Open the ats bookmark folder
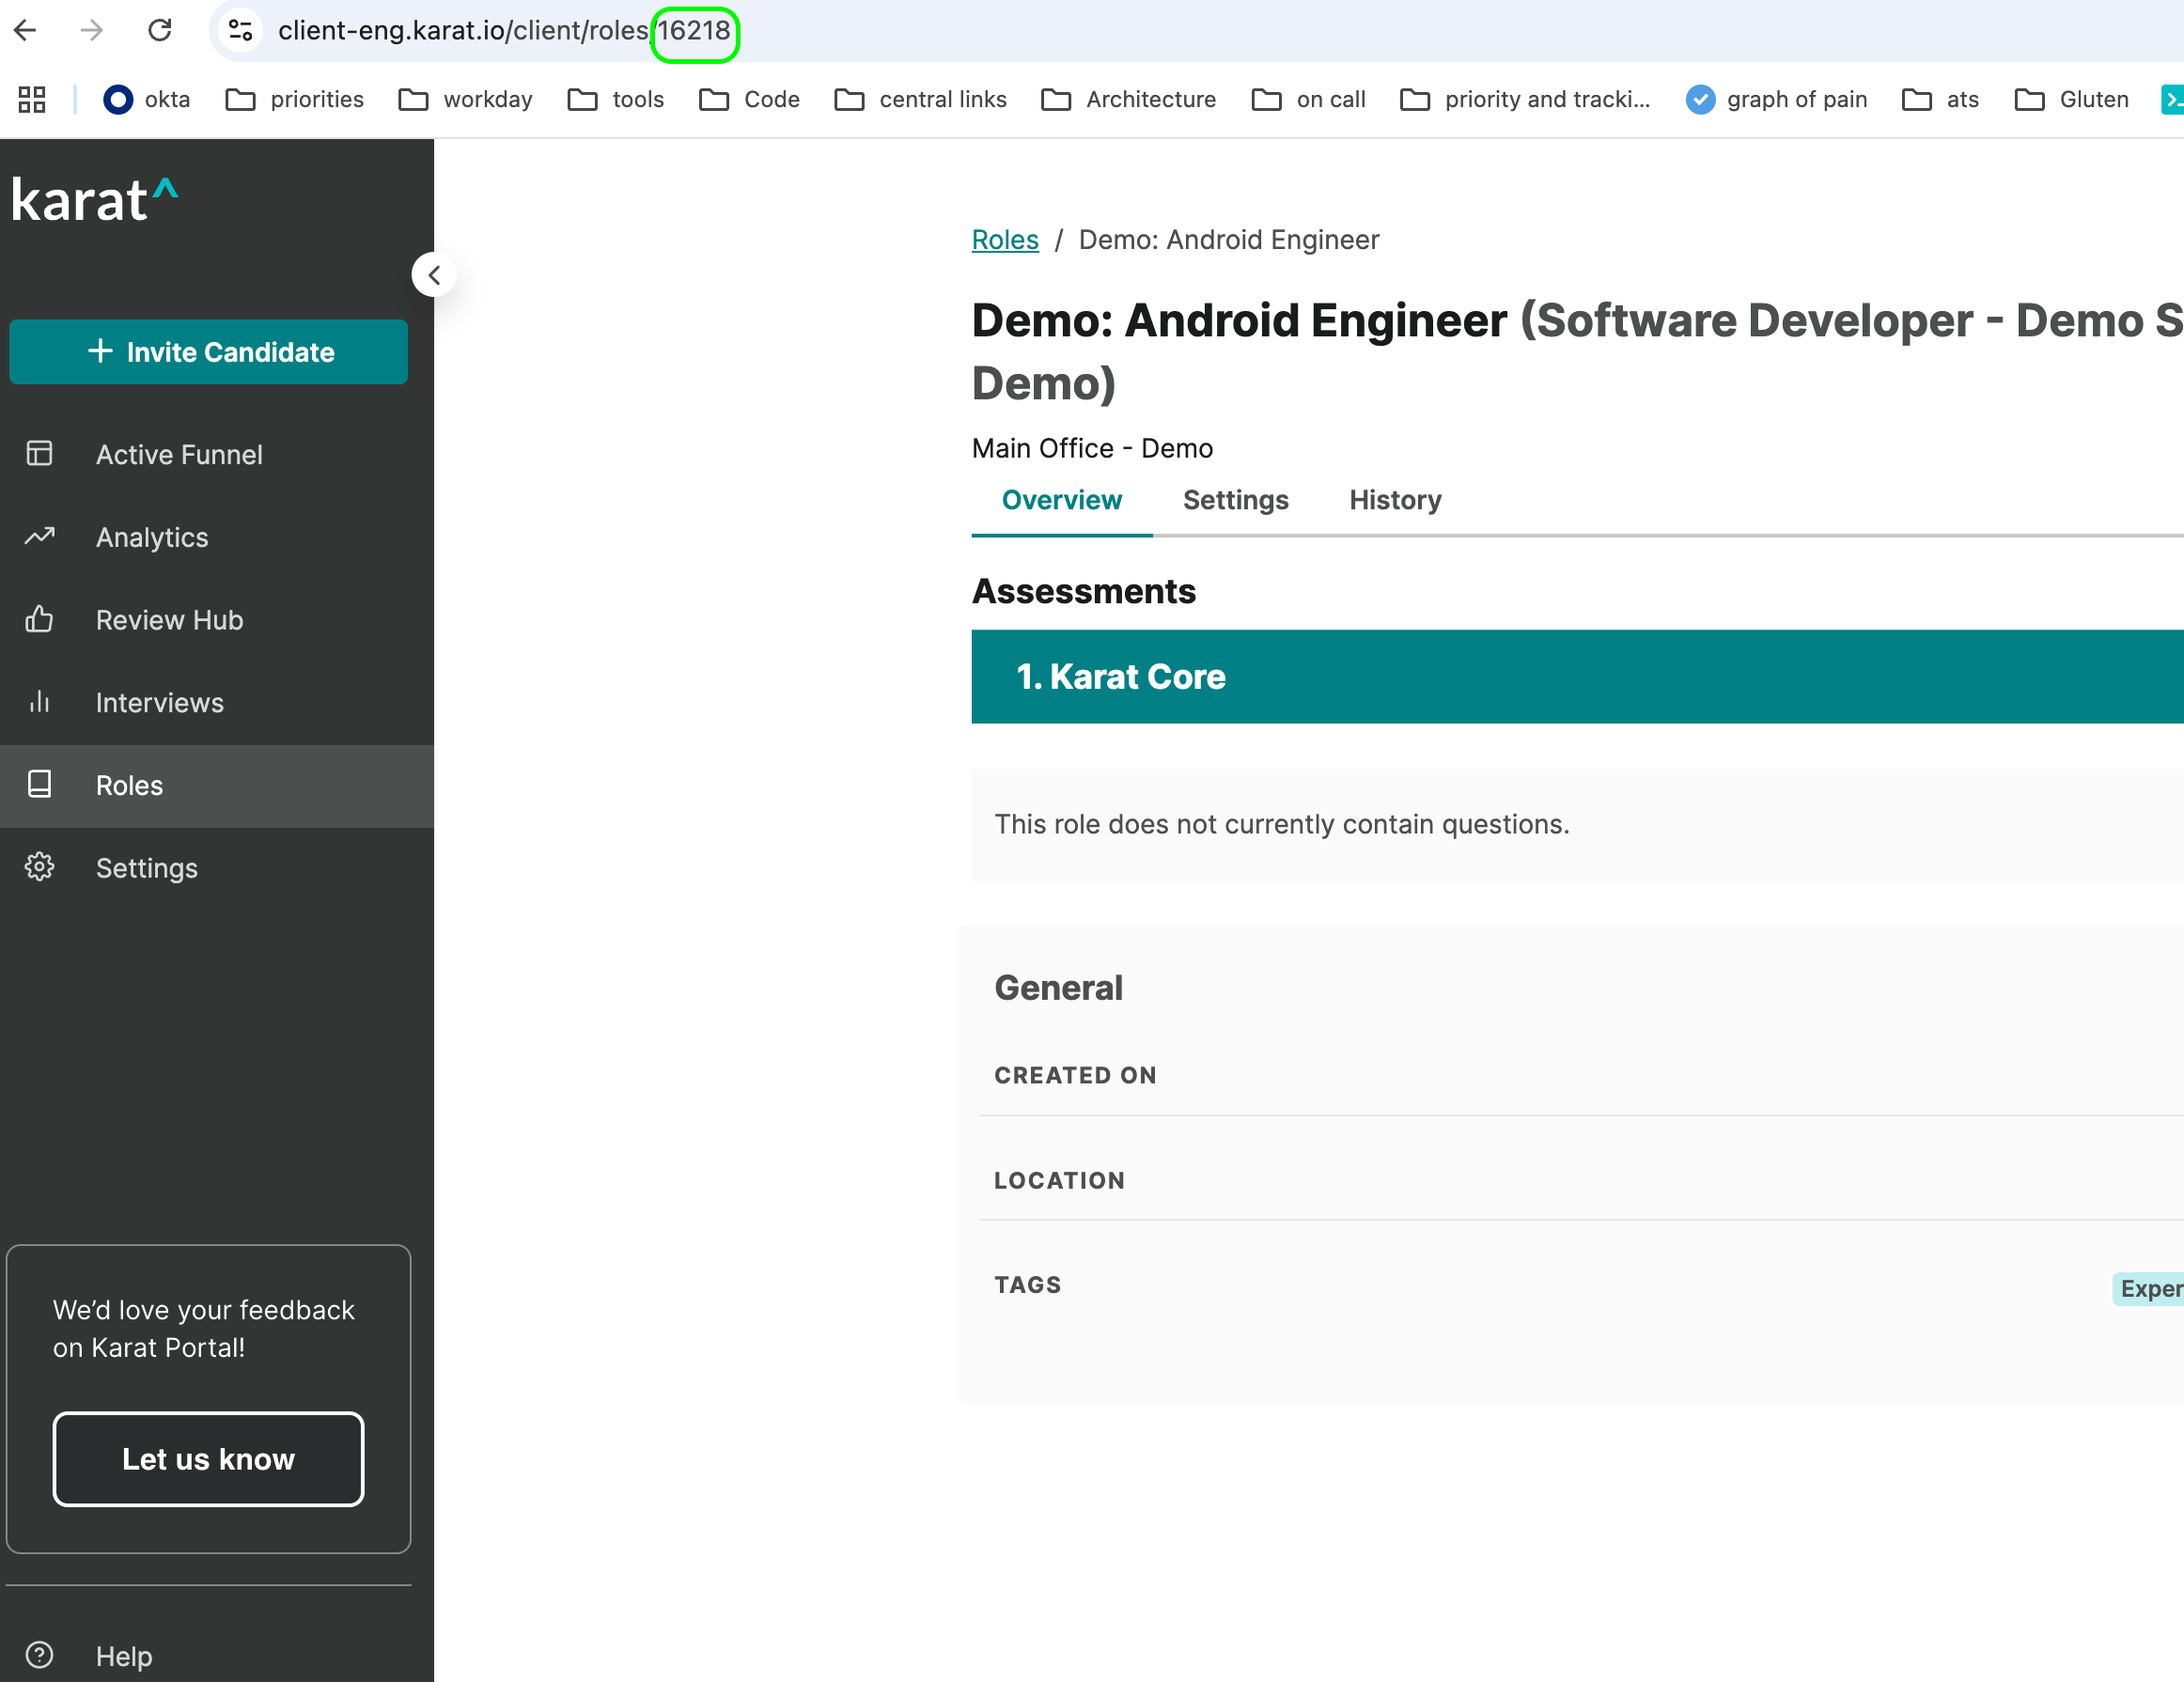2184x1682 pixels. tap(1941, 99)
